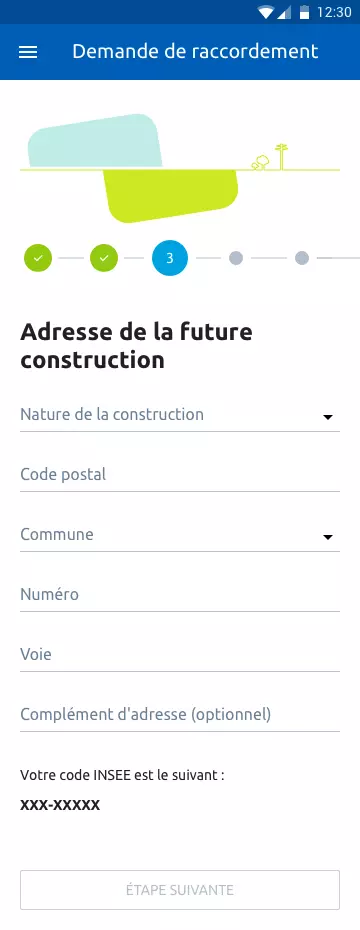Open the Commune selection field

(180, 535)
